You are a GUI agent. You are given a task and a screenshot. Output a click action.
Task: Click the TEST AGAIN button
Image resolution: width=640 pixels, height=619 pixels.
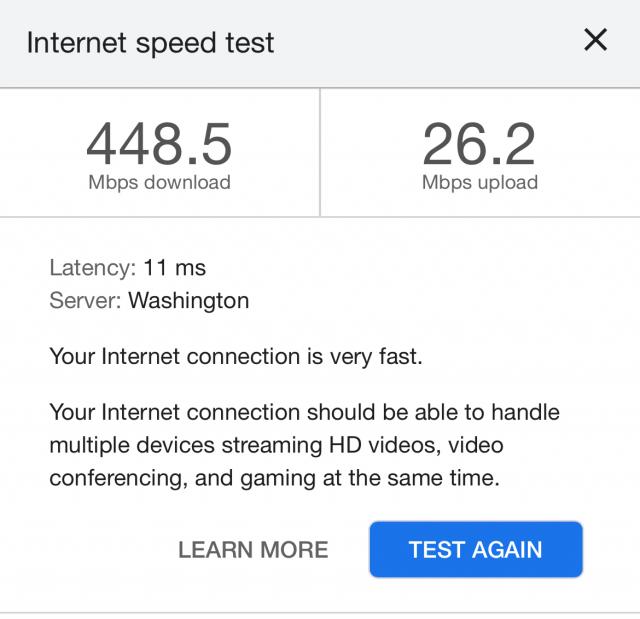(x=476, y=549)
